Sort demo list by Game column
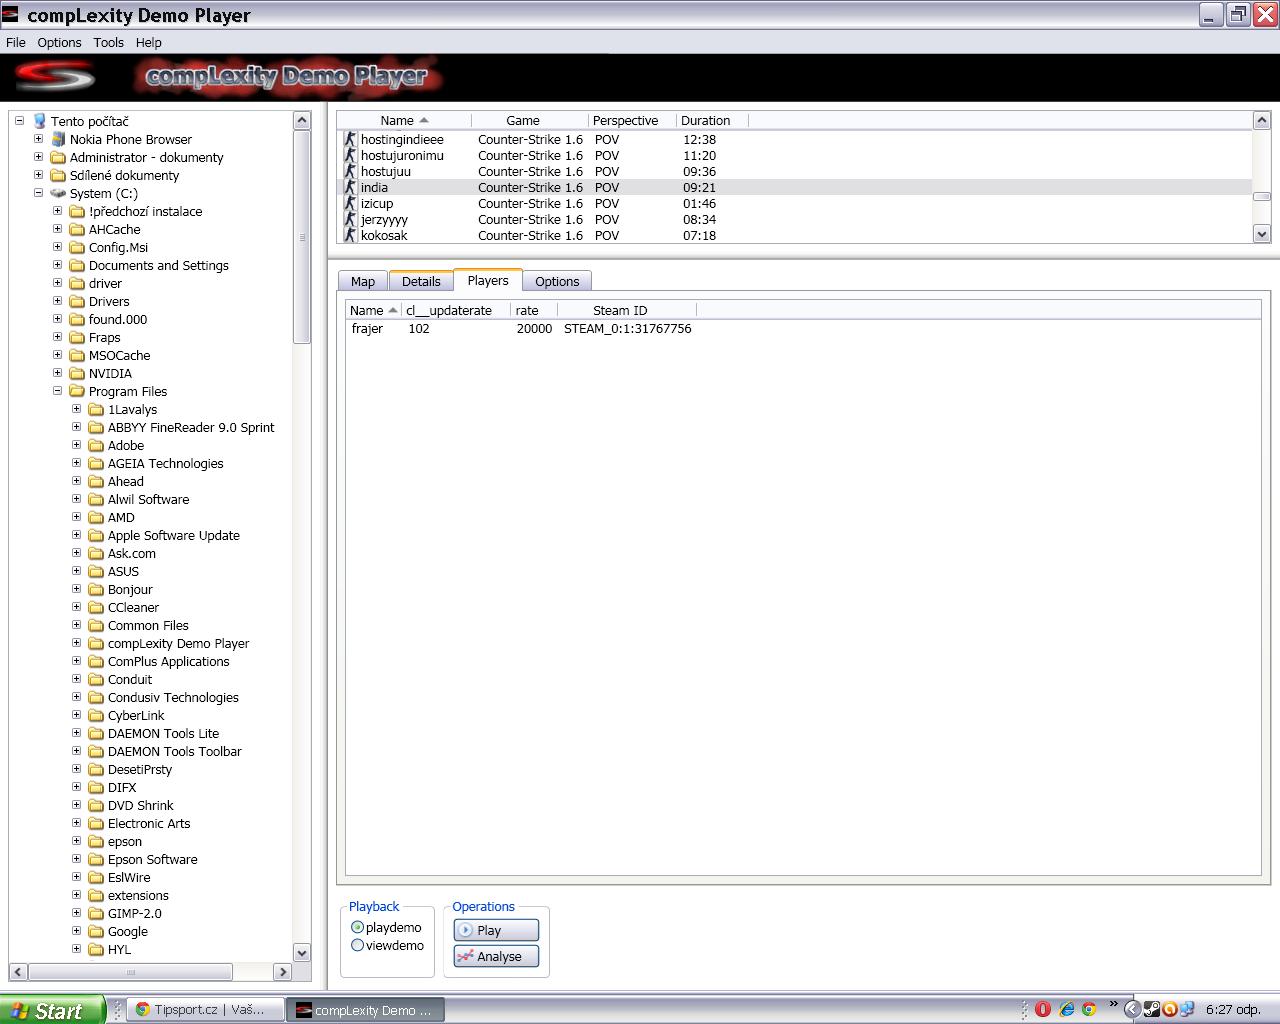1280x1024 pixels. point(522,120)
